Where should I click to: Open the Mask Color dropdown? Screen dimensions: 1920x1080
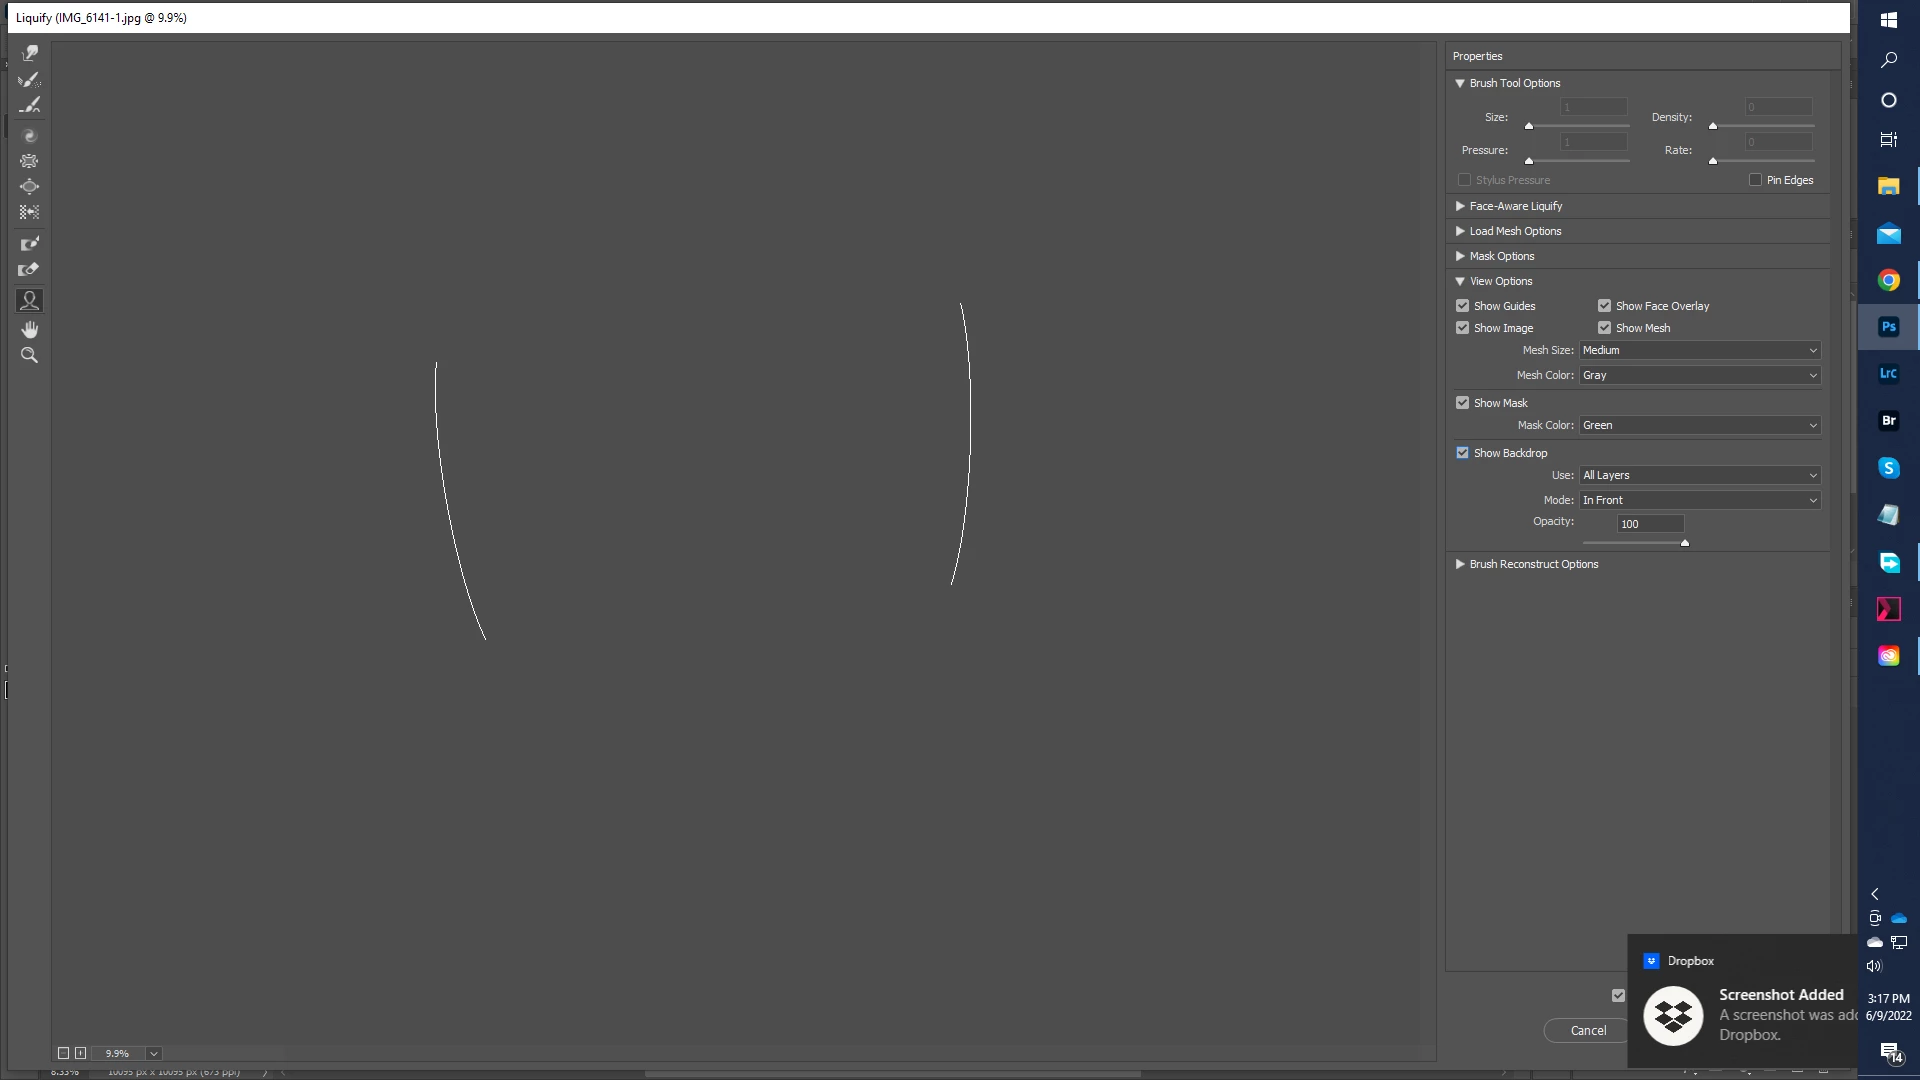click(1699, 425)
